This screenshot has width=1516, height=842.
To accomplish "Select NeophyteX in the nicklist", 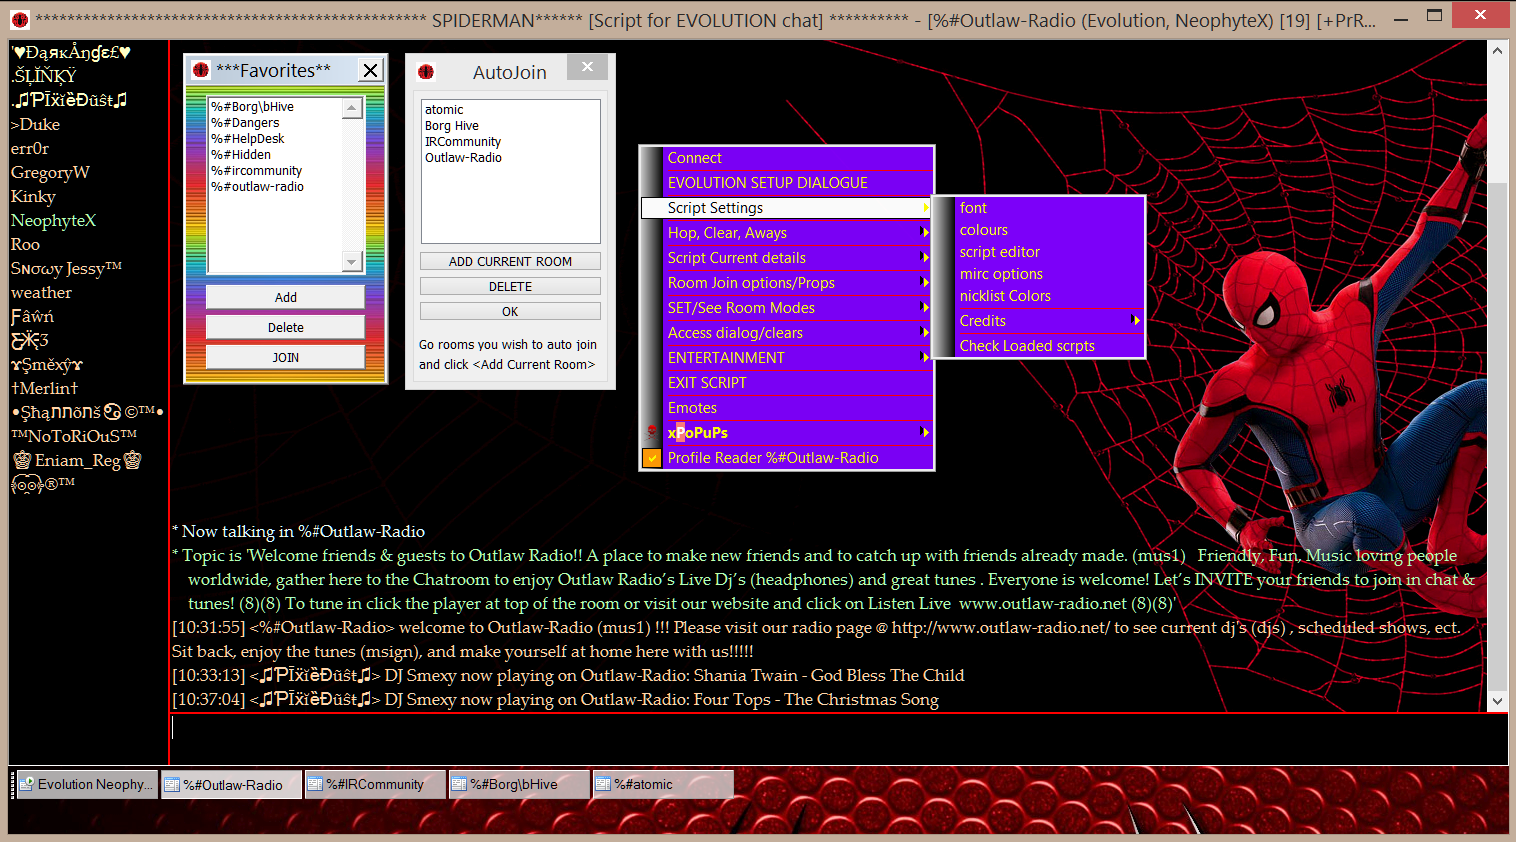I will click(53, 221).
